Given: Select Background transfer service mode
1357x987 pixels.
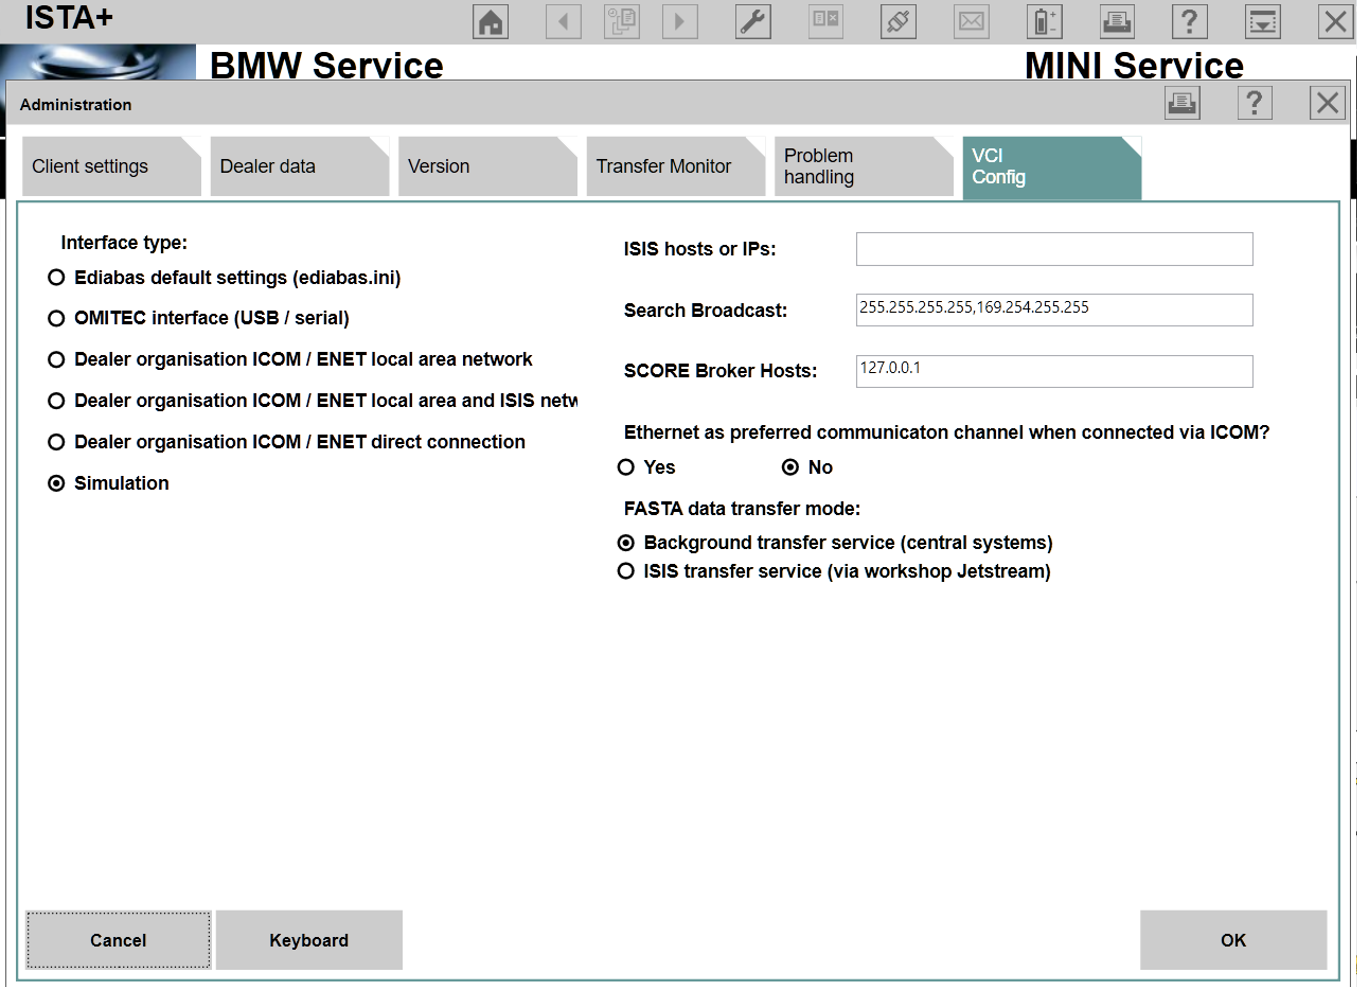Looking at the screenshot, I should click(x=835, y=543).
